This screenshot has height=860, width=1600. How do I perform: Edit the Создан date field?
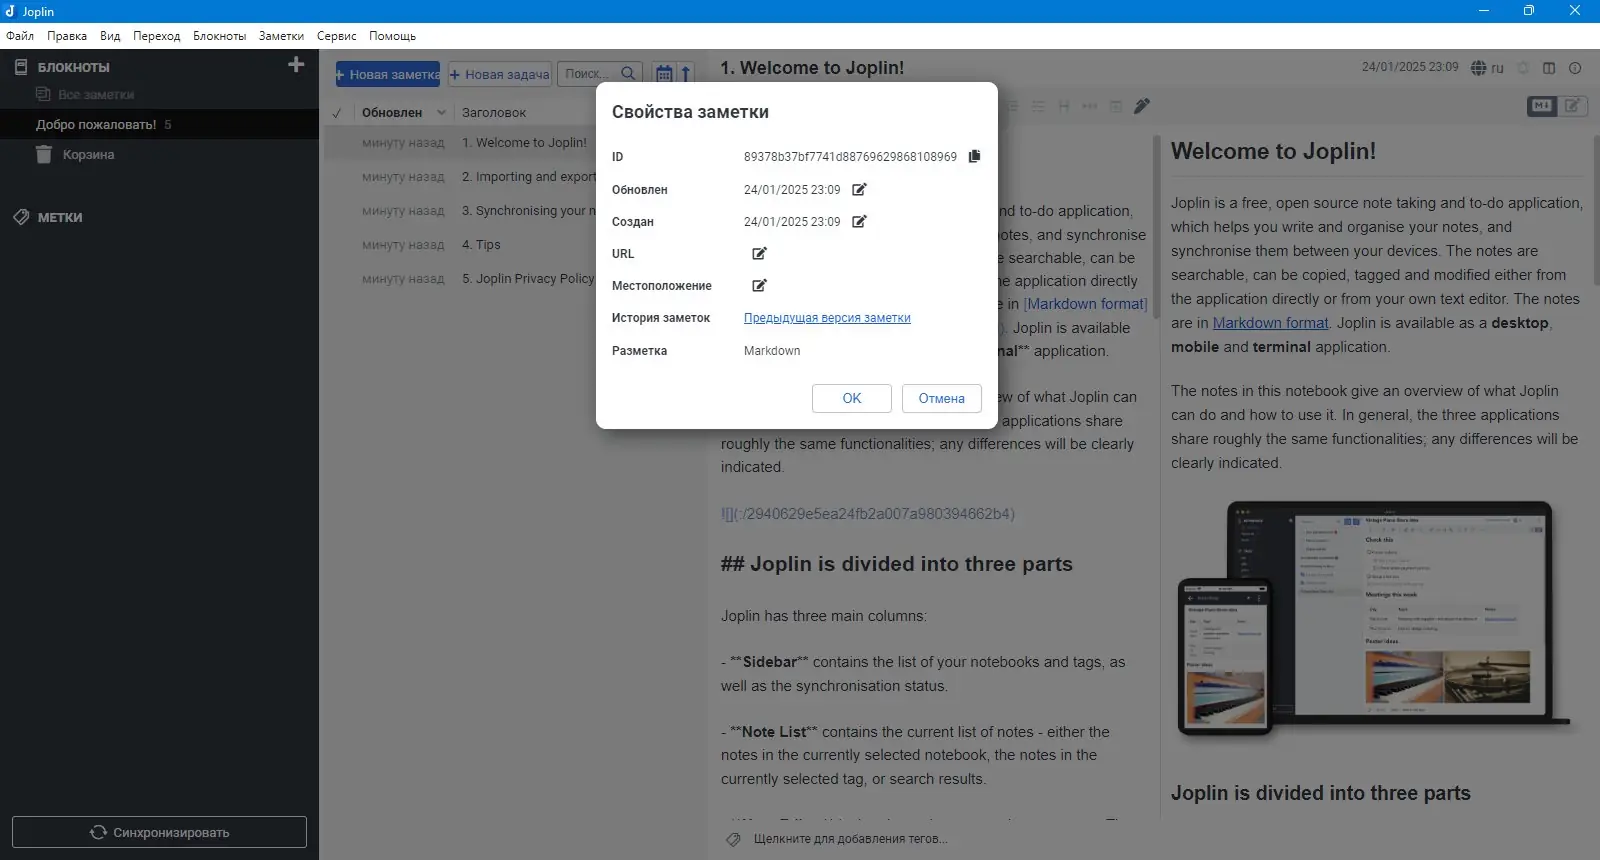point(859,221)
